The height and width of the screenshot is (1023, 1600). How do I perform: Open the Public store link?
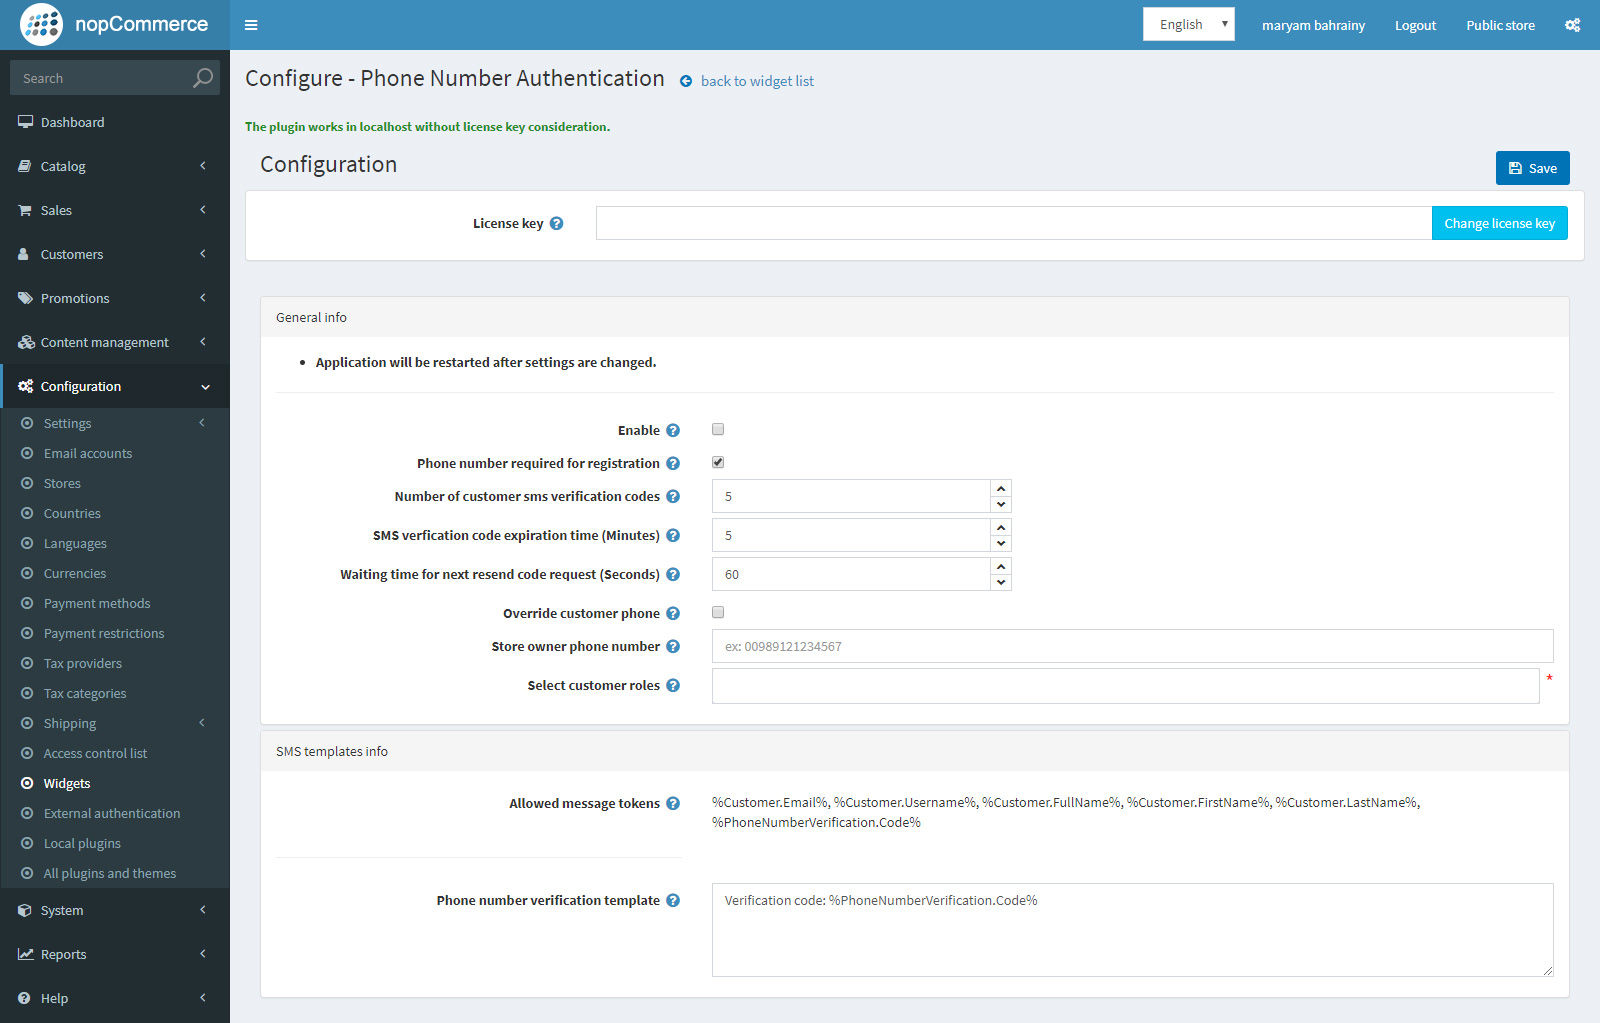coord(1500,25)
